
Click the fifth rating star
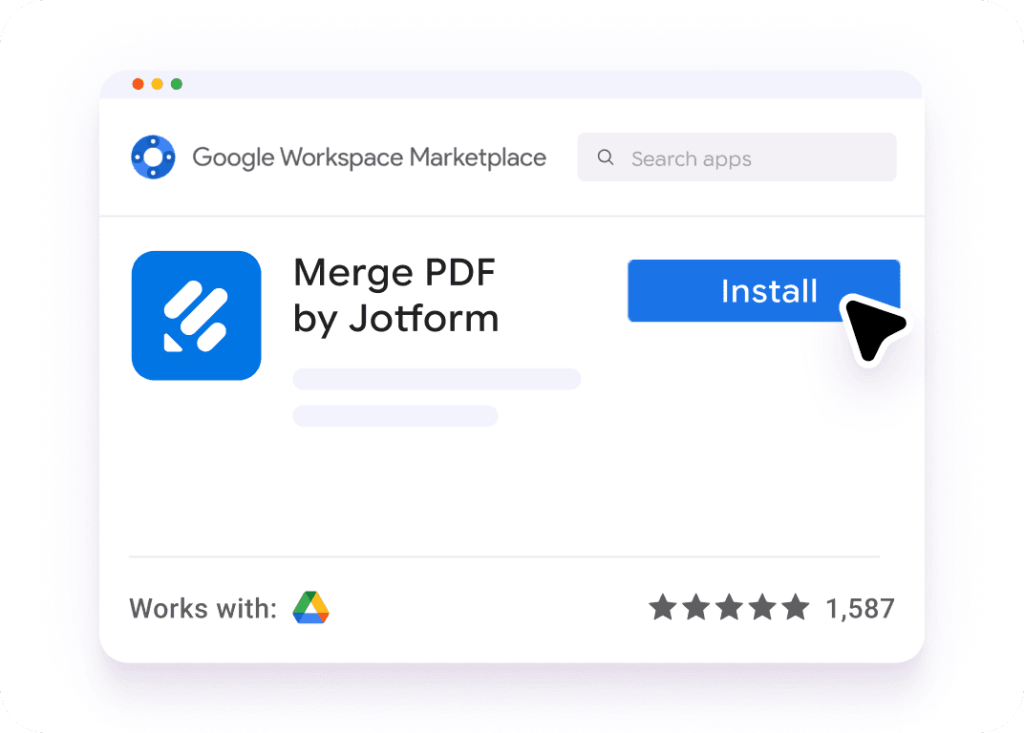pos(794,607)
